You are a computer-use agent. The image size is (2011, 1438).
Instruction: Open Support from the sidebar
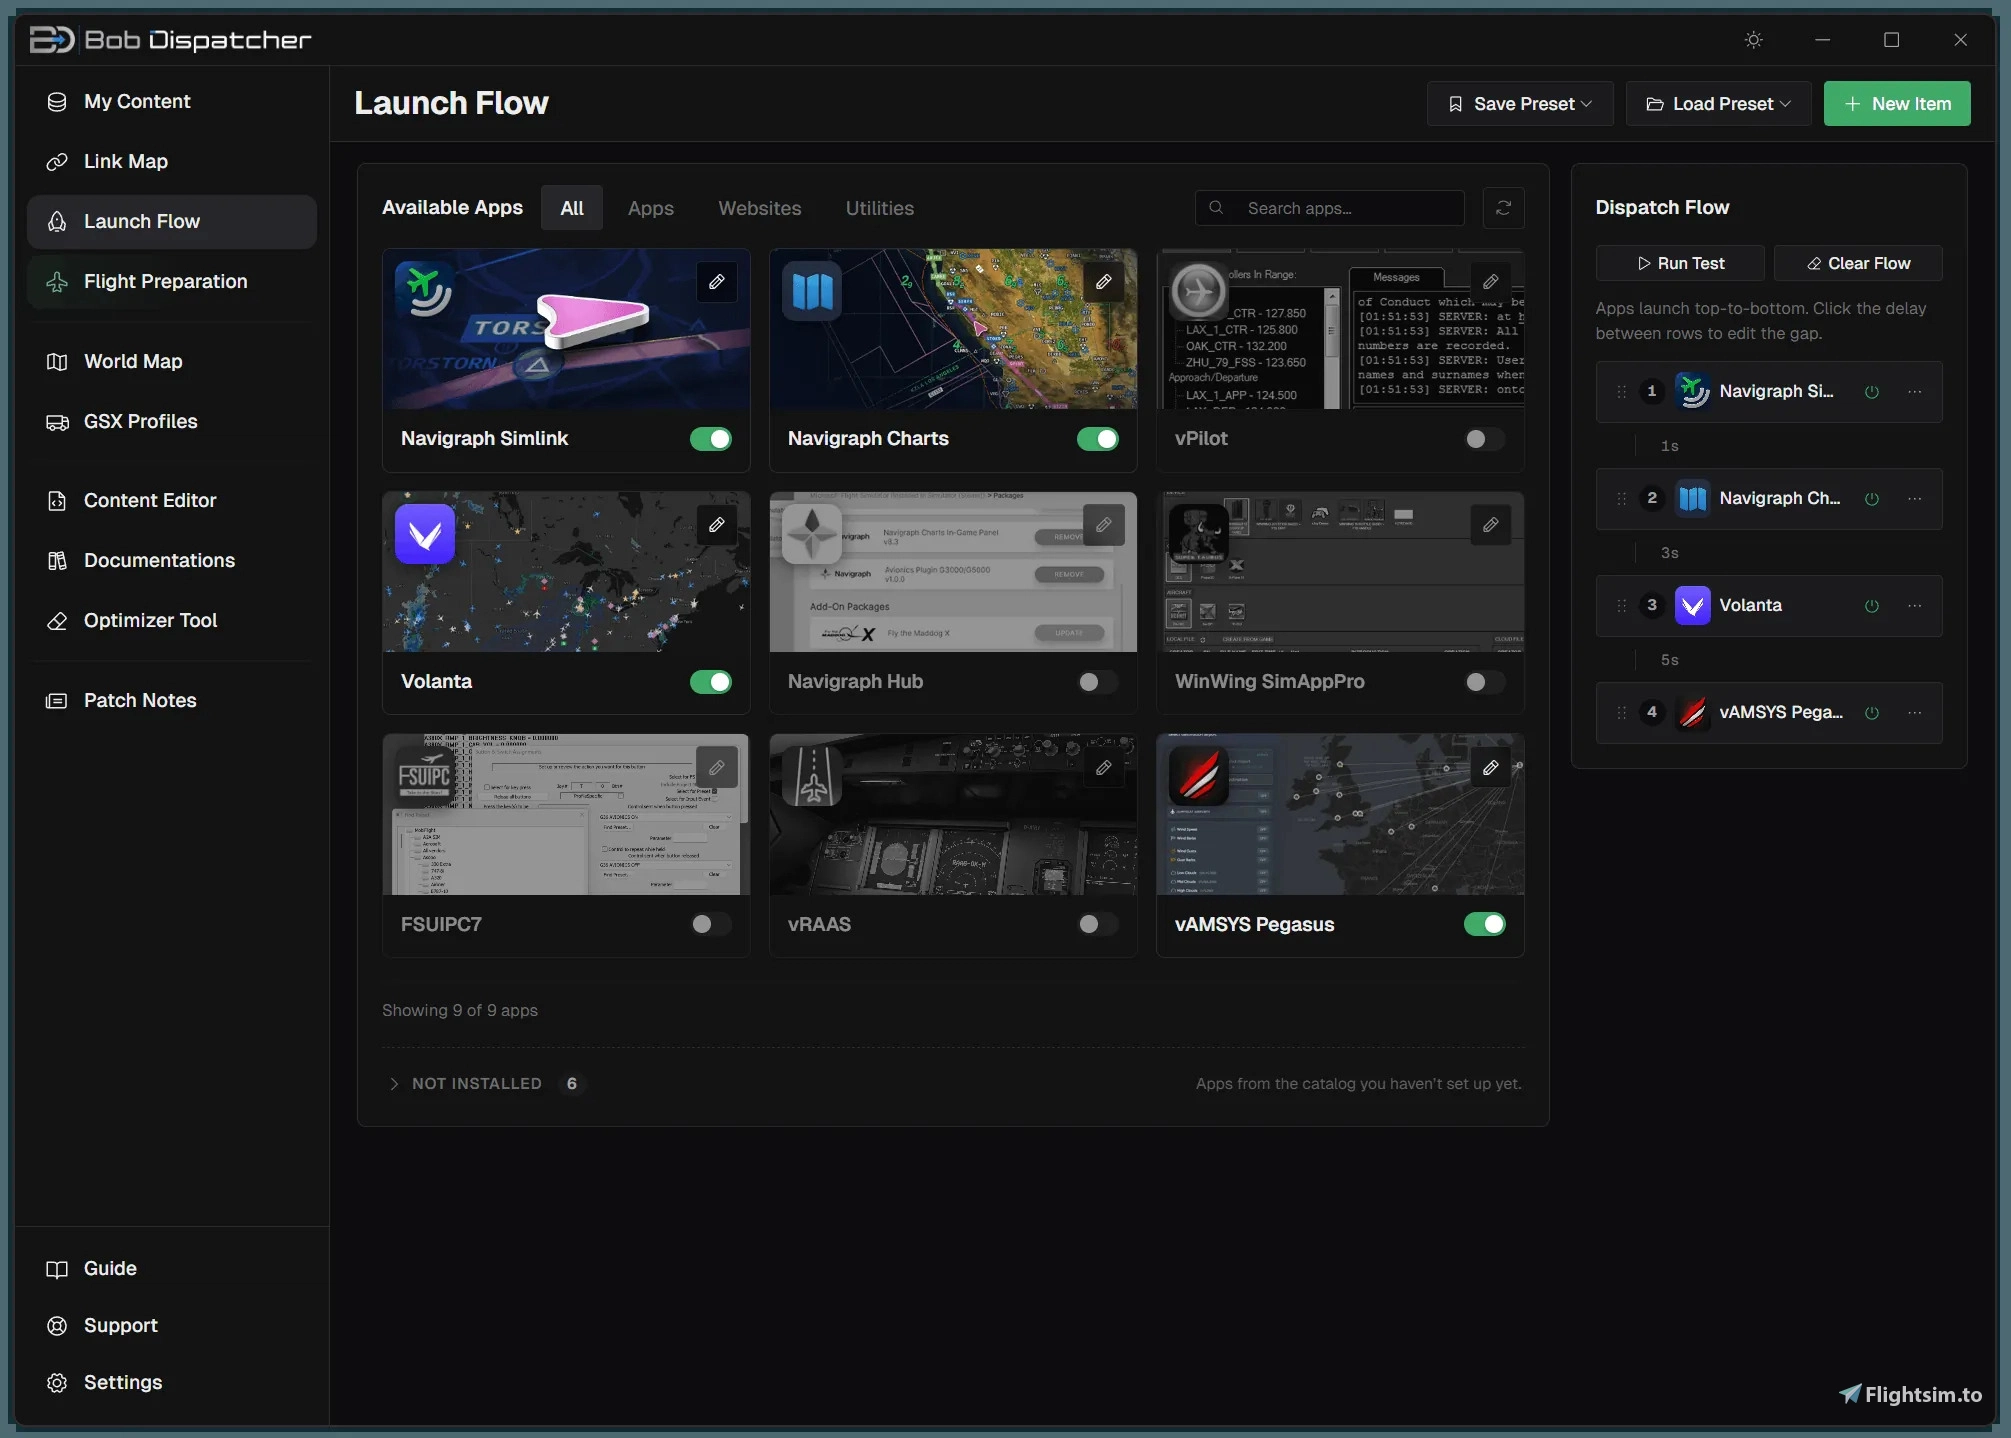coord(172,1326)
